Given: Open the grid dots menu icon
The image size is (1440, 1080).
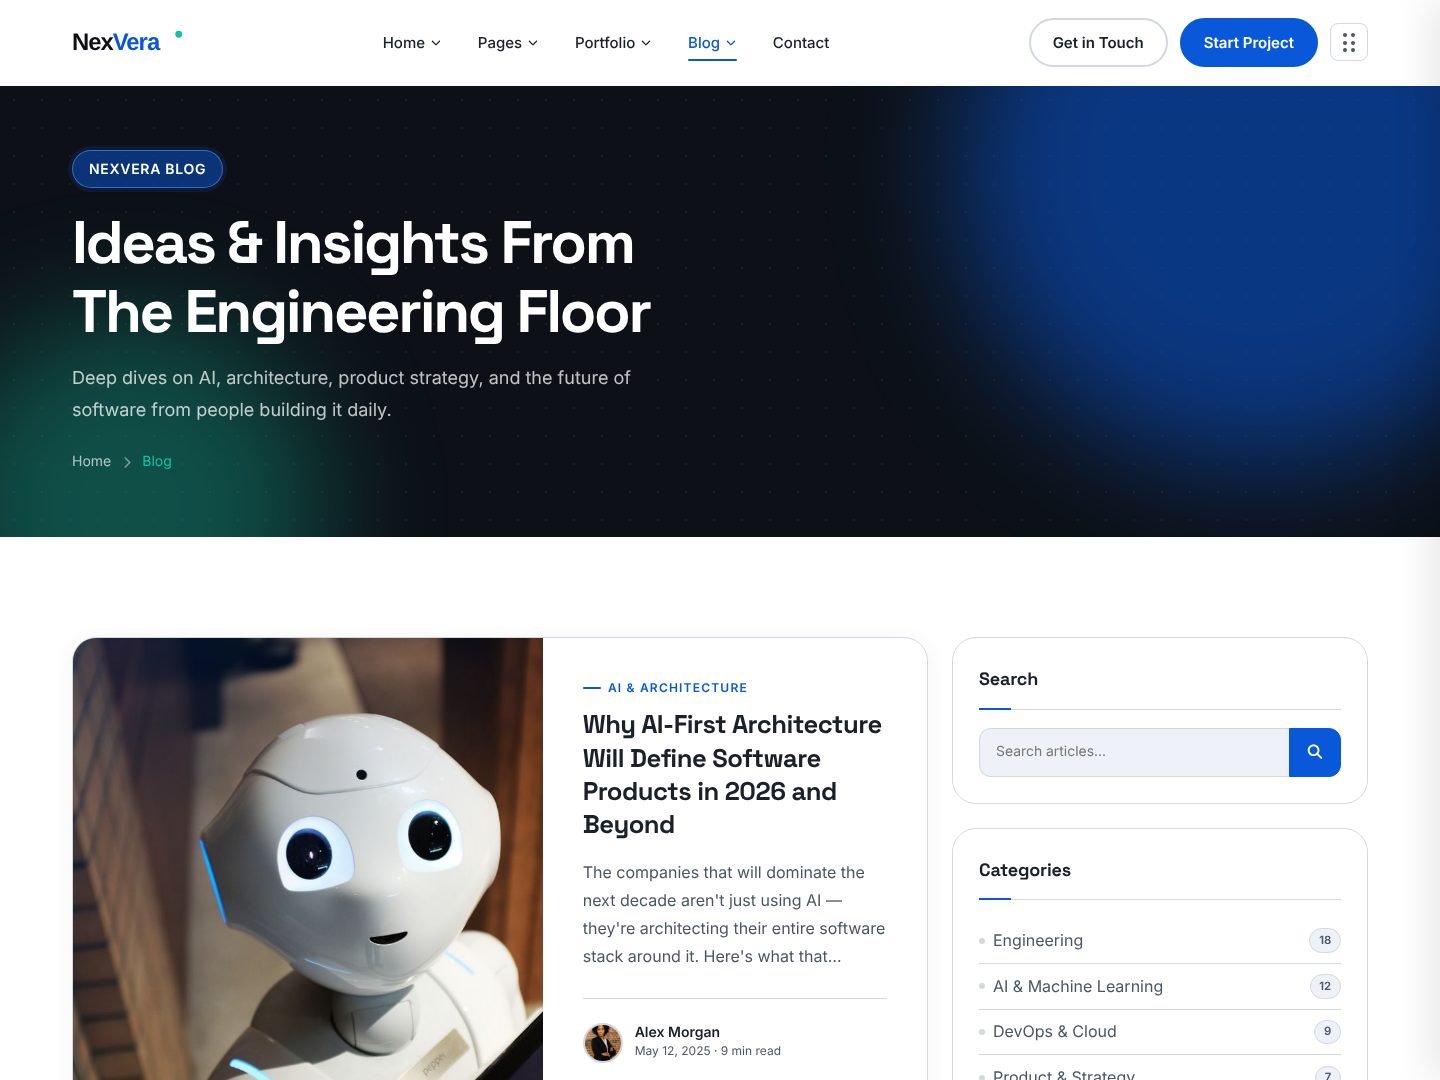Looking at the screenshot, I should pos(1349,42).
